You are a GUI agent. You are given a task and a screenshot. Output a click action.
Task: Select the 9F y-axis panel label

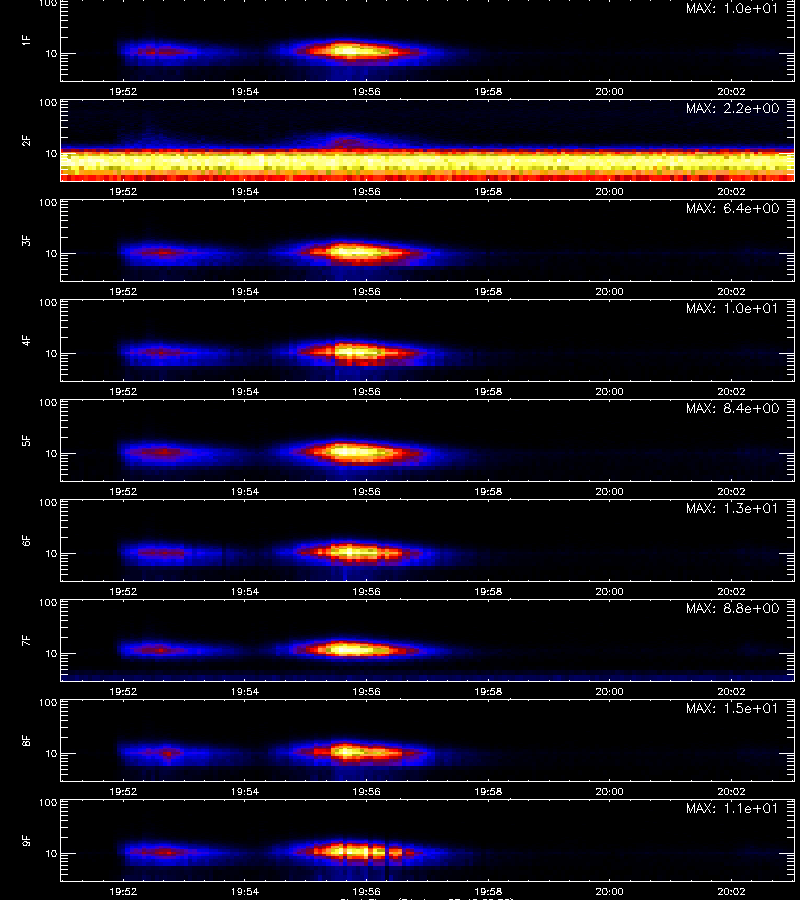coord(26,841)
